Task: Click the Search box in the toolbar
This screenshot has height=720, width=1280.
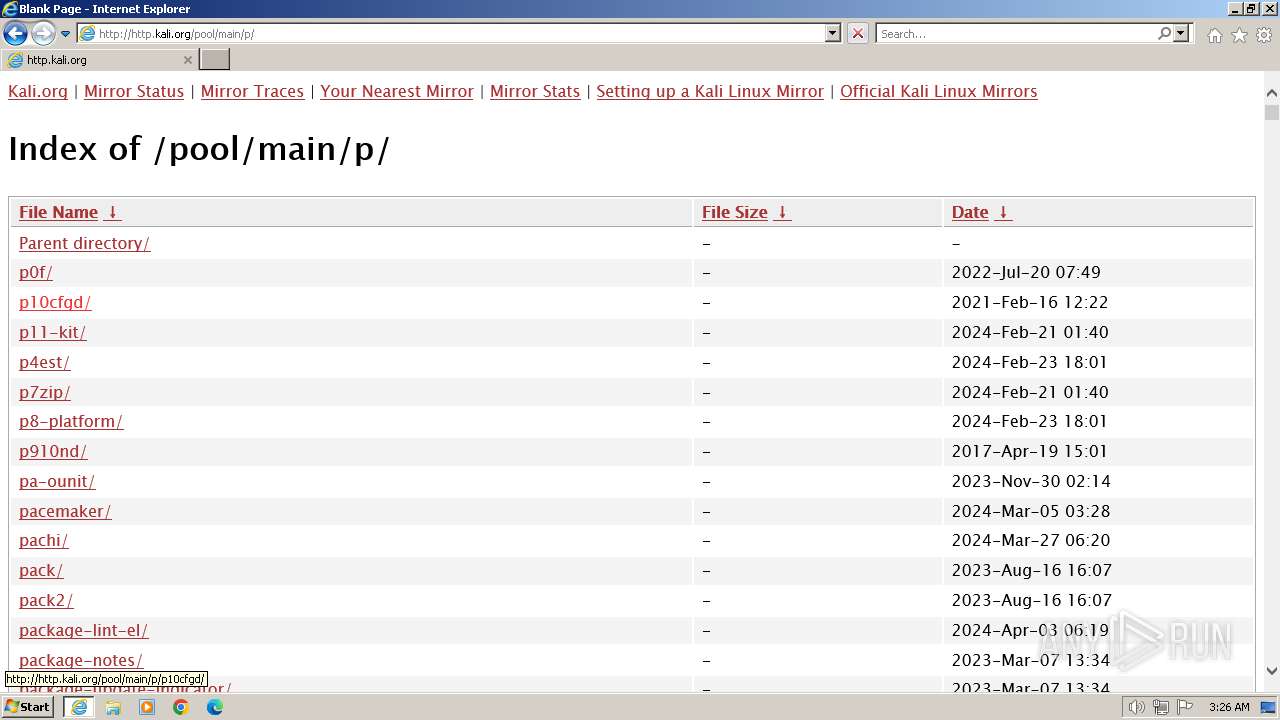Action: pyautogui.click(x=1015, y=33)
